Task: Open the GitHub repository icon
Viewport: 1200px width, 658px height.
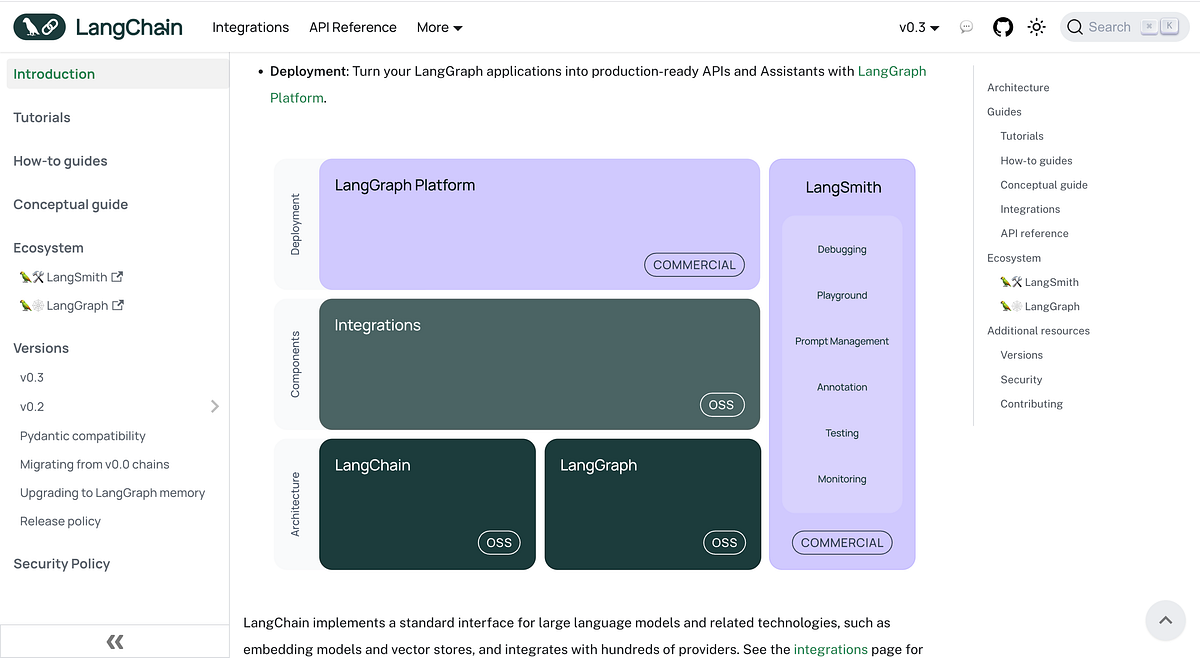Action: [x=1003, y=27]
